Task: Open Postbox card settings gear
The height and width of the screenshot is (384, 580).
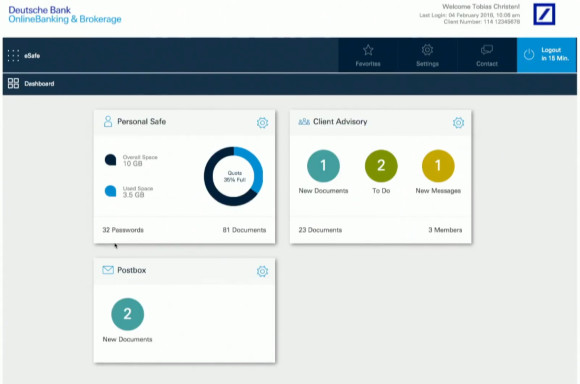Action: (x=262, y=271)
